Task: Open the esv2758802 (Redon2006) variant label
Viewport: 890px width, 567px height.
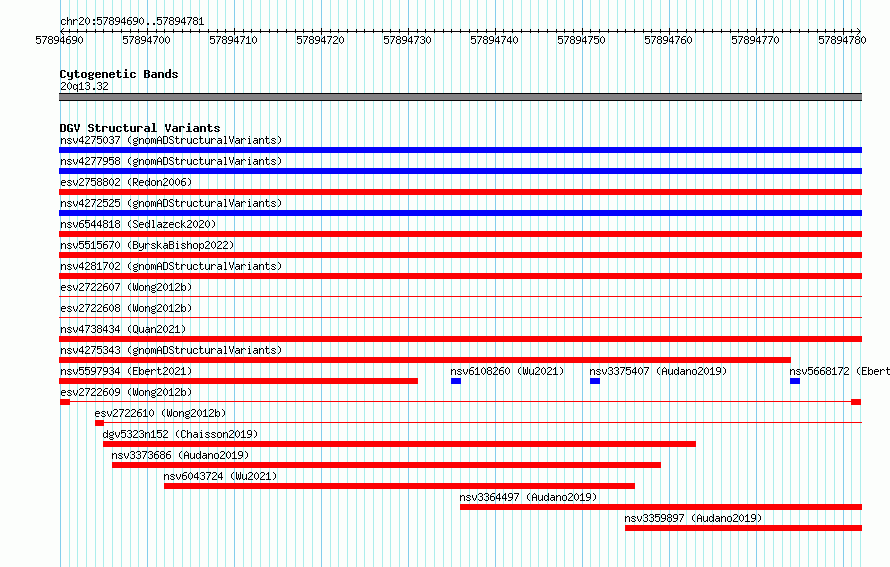Action: tap(126, 182)
